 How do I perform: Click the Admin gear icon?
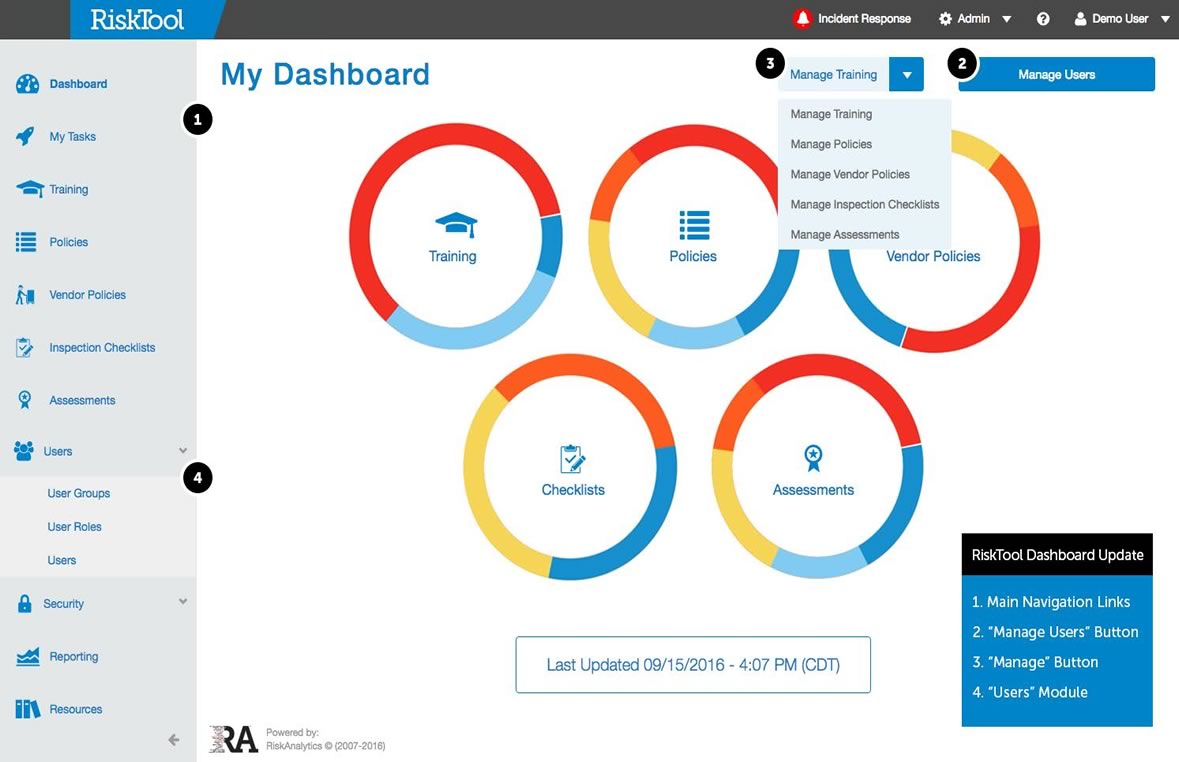pyautogui.click(x=945, y=19)
